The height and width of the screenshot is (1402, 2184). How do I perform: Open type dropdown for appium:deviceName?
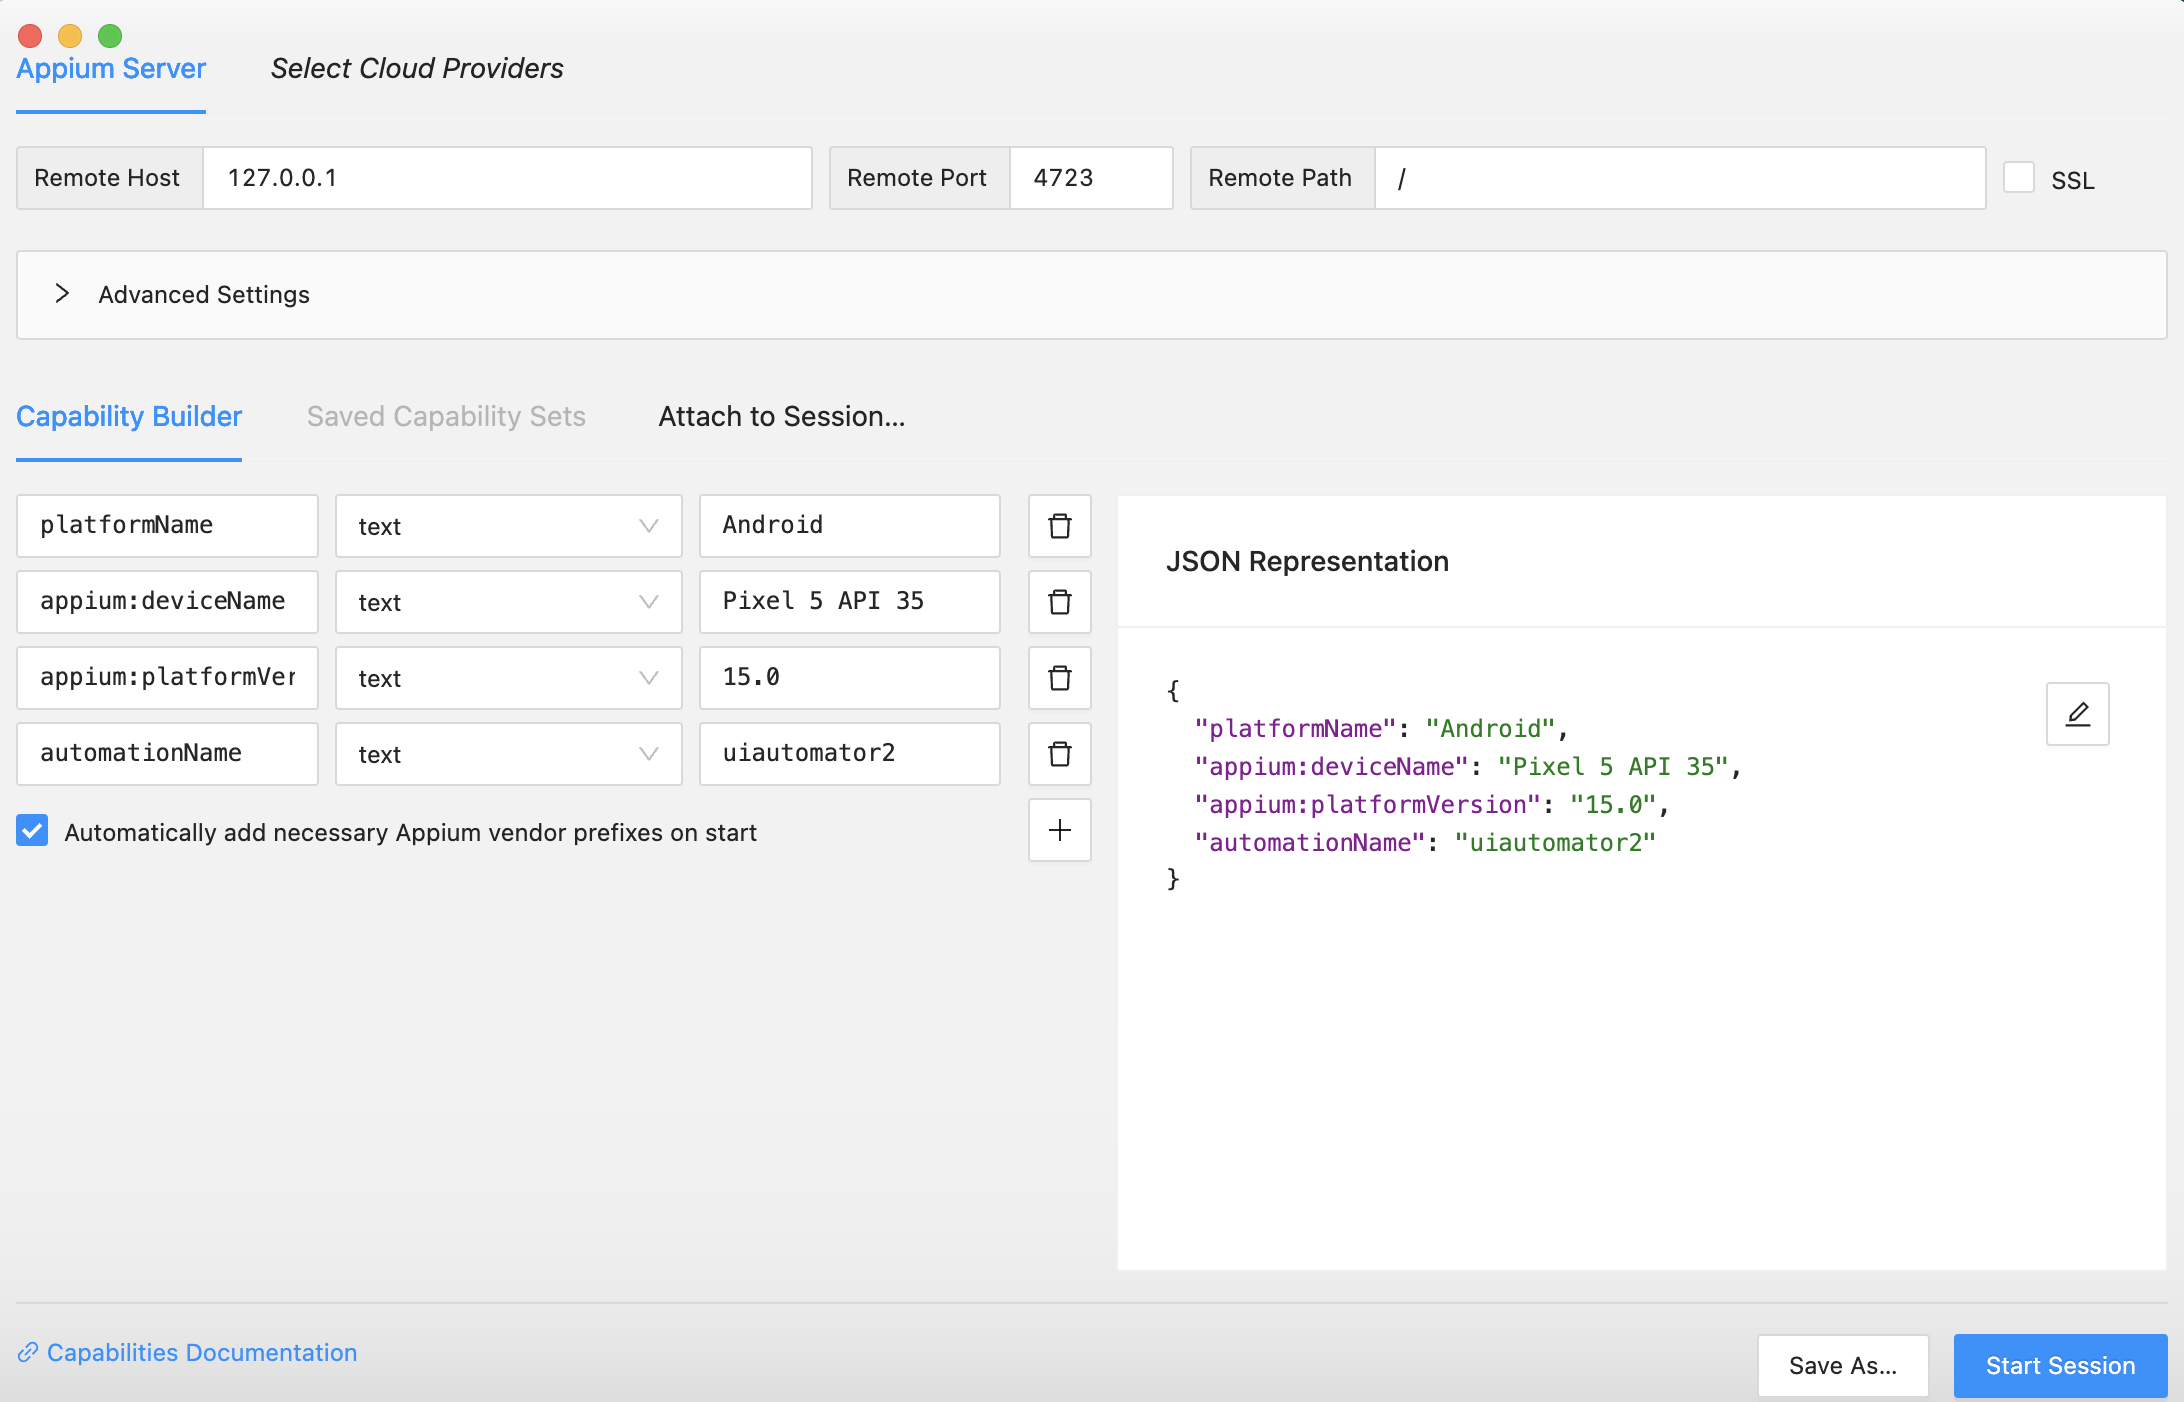point(508,602)
